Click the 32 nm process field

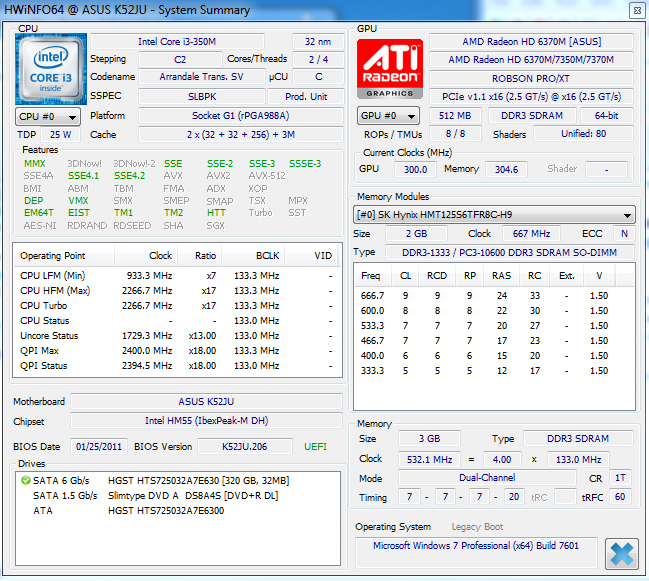pos(318,42)
